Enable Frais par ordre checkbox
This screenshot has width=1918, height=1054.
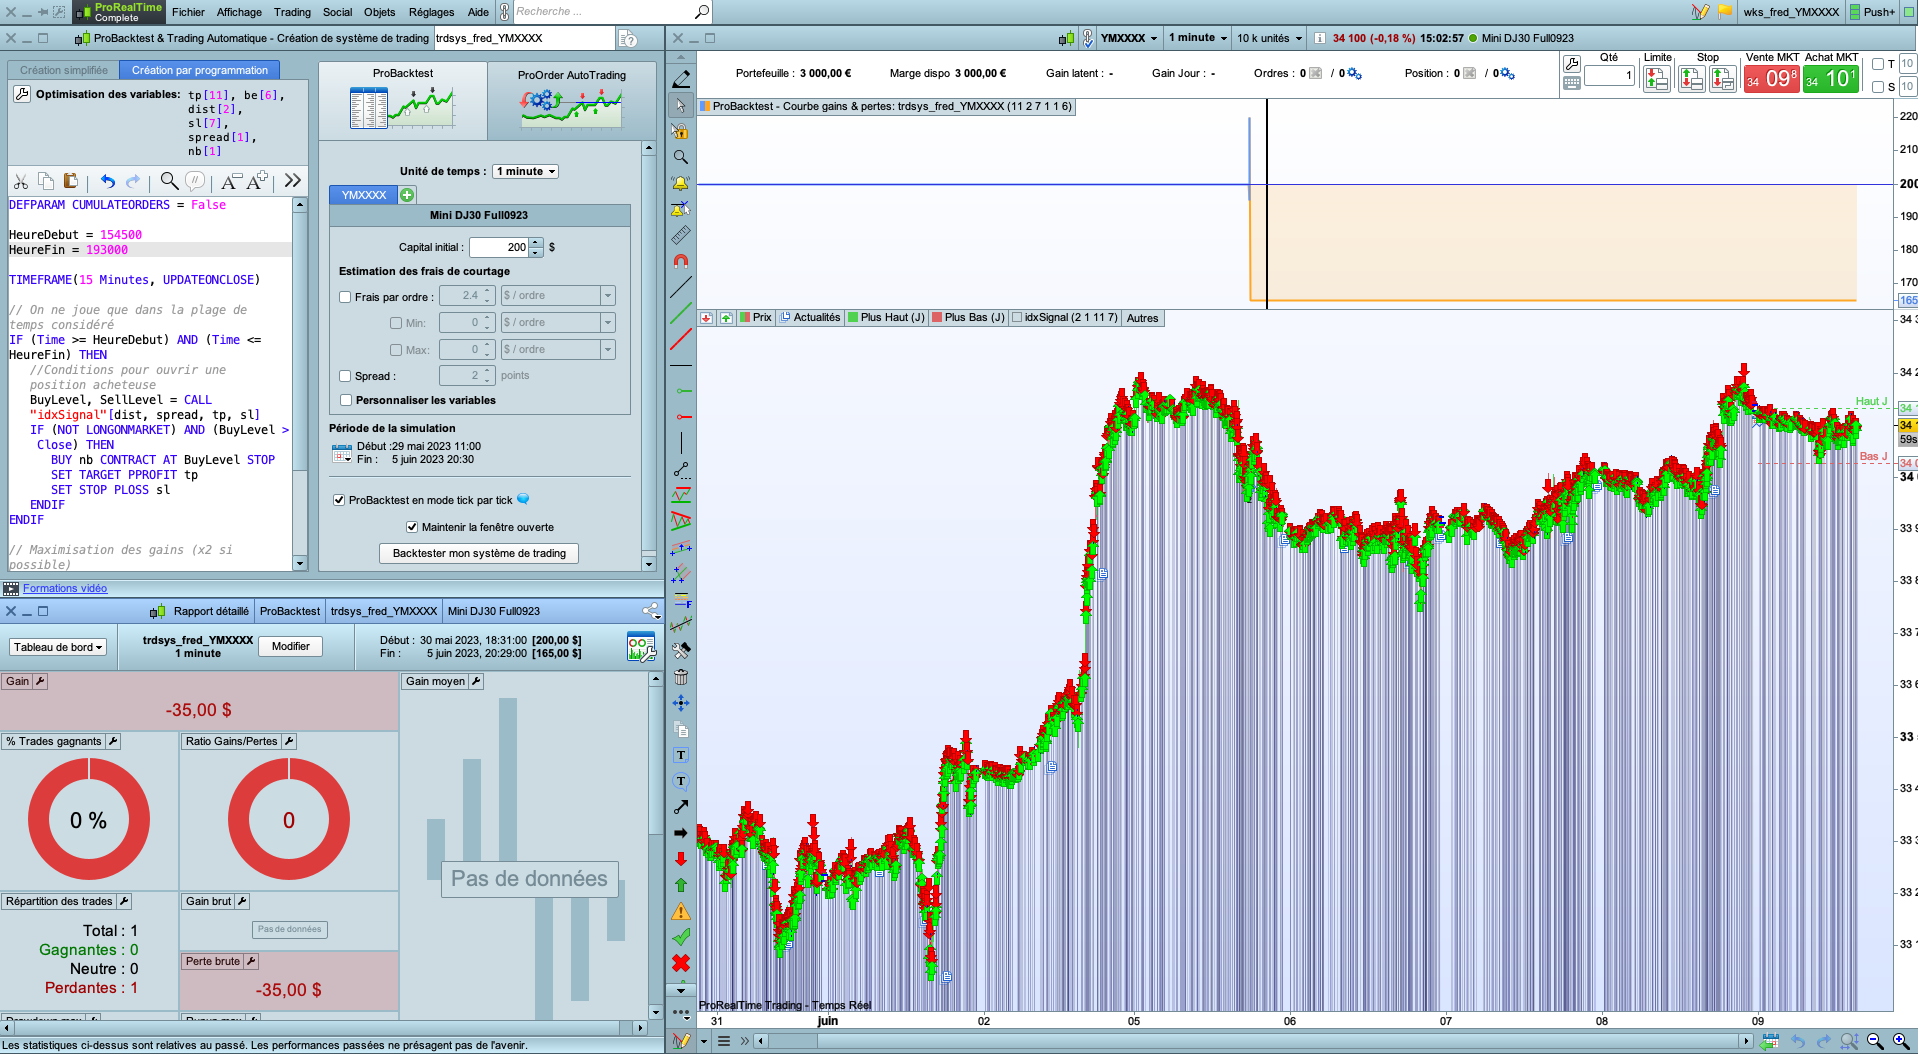345,297
